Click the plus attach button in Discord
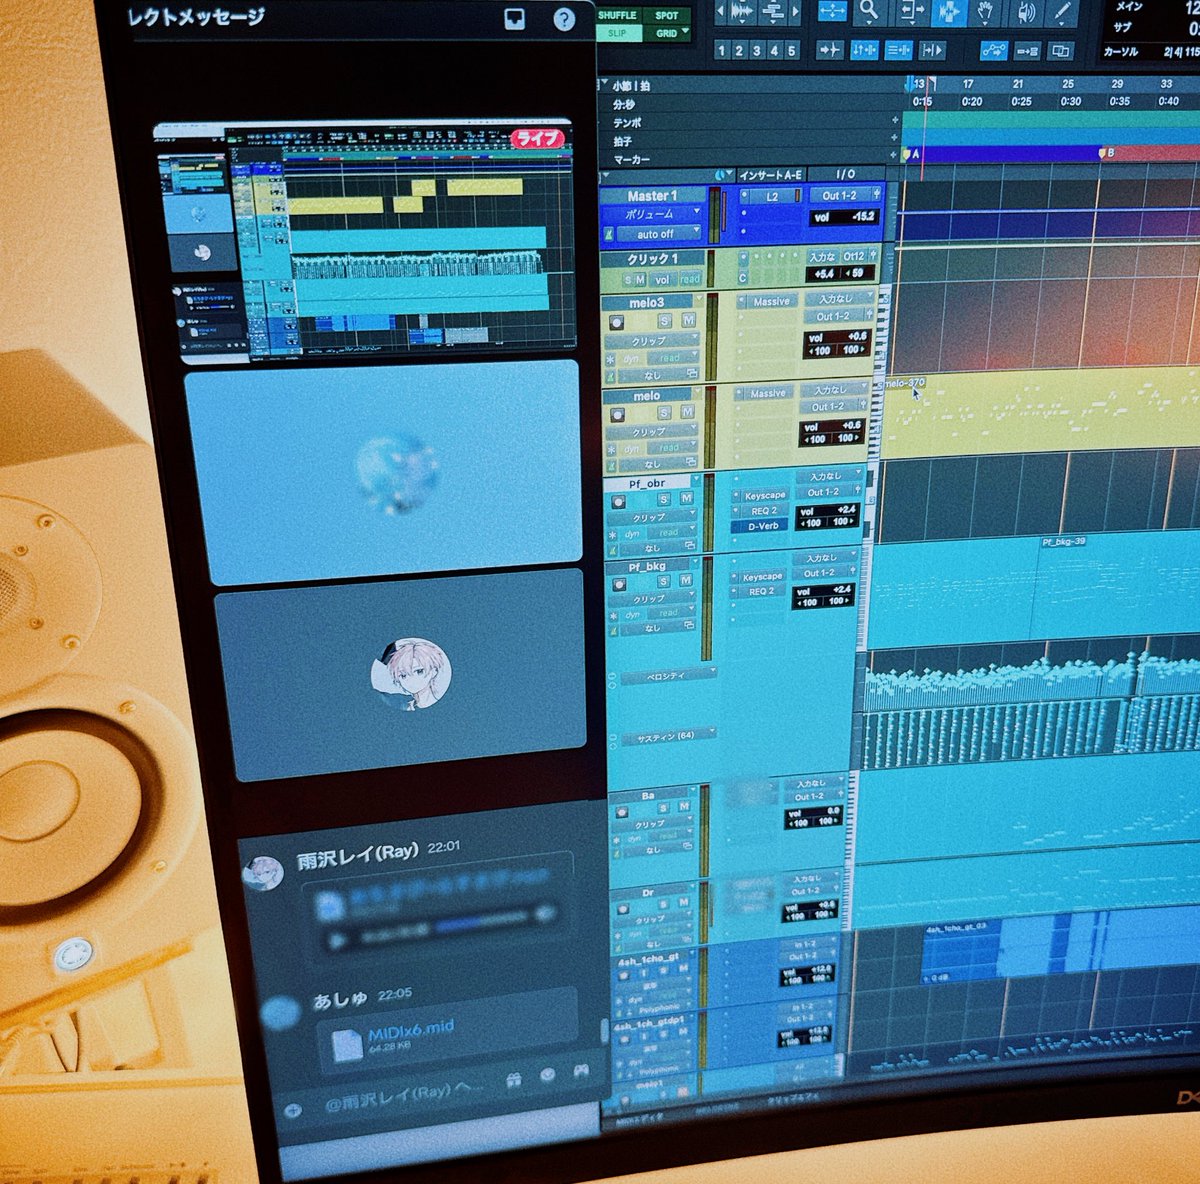The height and width of the screenshot is (1184, 1200). pos(293,1109)
